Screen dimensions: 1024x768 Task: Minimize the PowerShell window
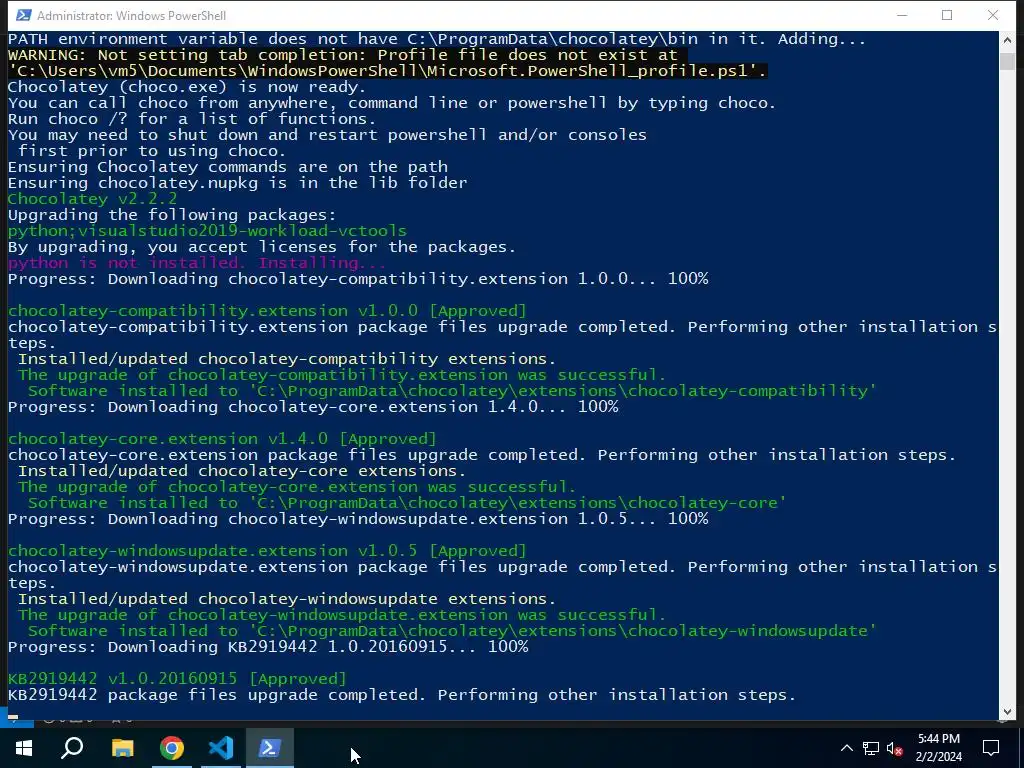click(902, 15)
